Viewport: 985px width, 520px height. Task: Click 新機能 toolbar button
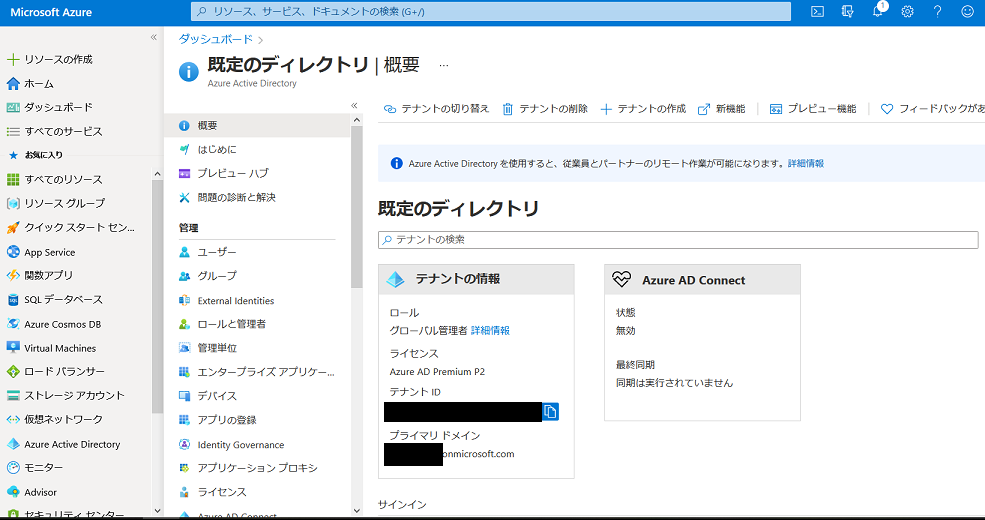coord(722,109)
